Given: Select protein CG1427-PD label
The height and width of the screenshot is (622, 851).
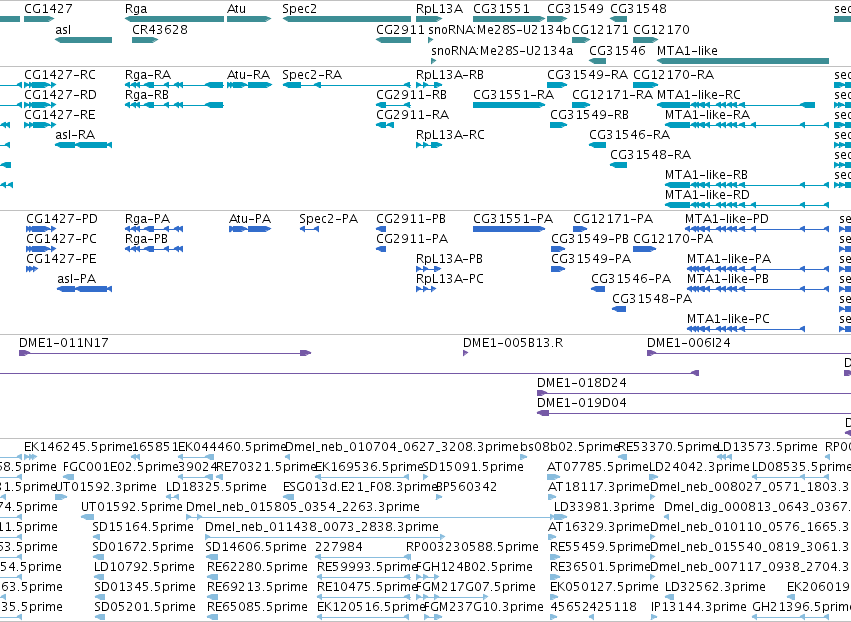Looking at the screenshot, I should (62, 219).
